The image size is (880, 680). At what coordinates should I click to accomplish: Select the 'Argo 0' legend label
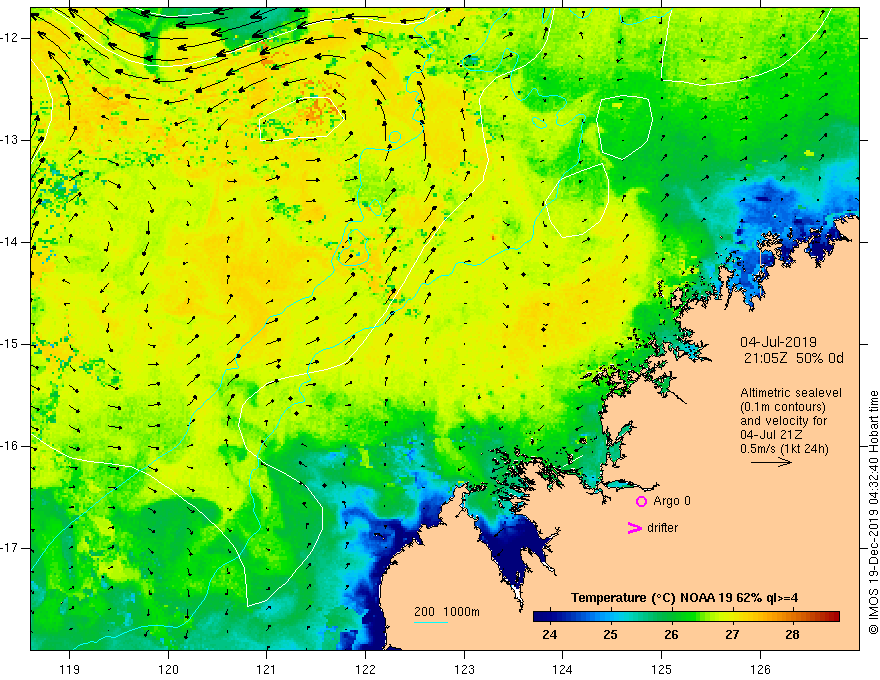pos(672,501)
